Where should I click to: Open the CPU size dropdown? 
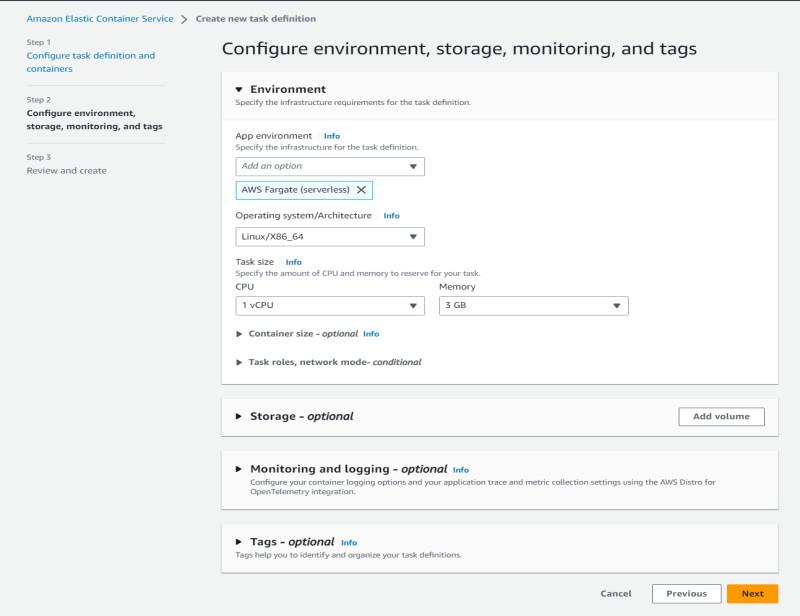point(330,306)
